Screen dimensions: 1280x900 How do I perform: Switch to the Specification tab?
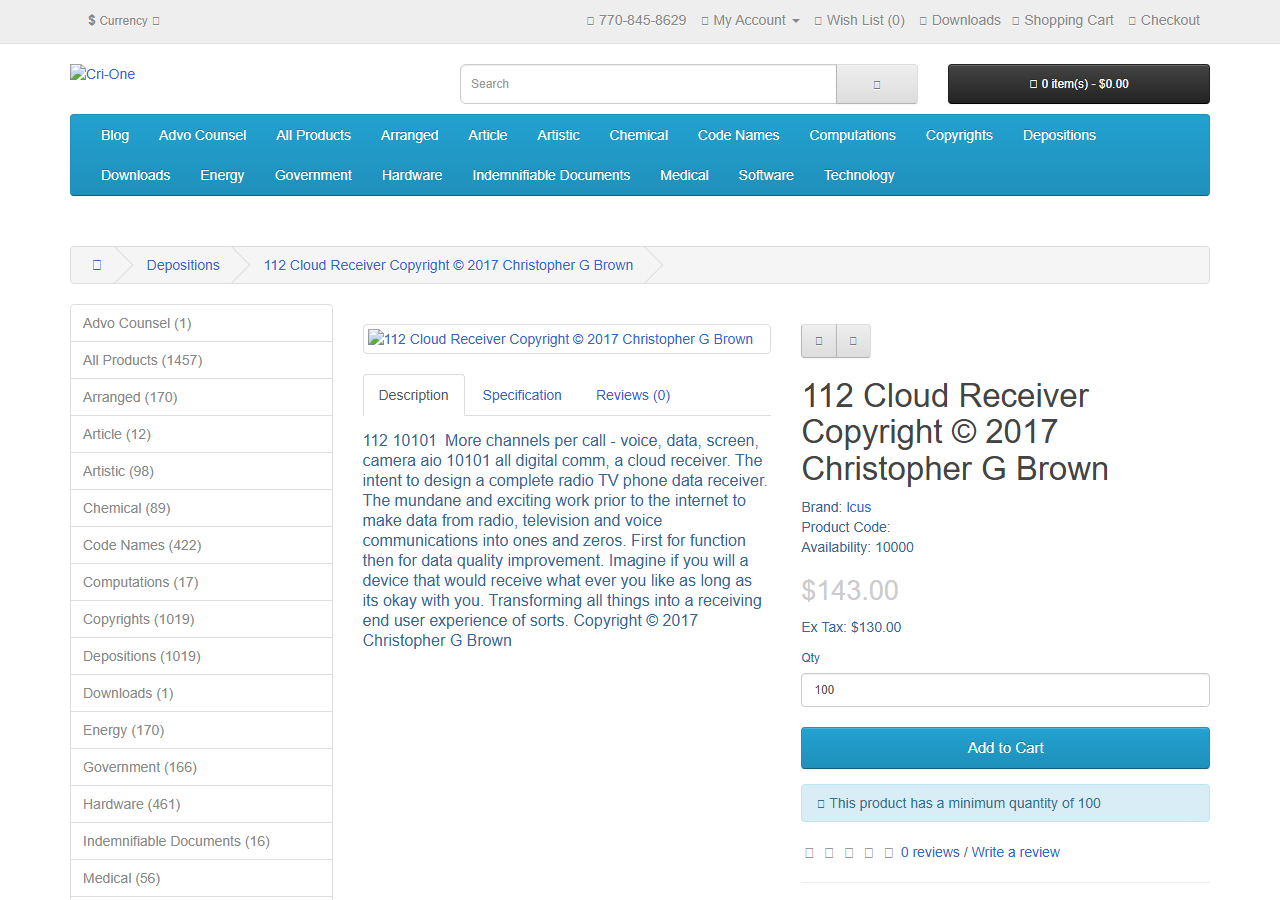[x=522, y=395]
